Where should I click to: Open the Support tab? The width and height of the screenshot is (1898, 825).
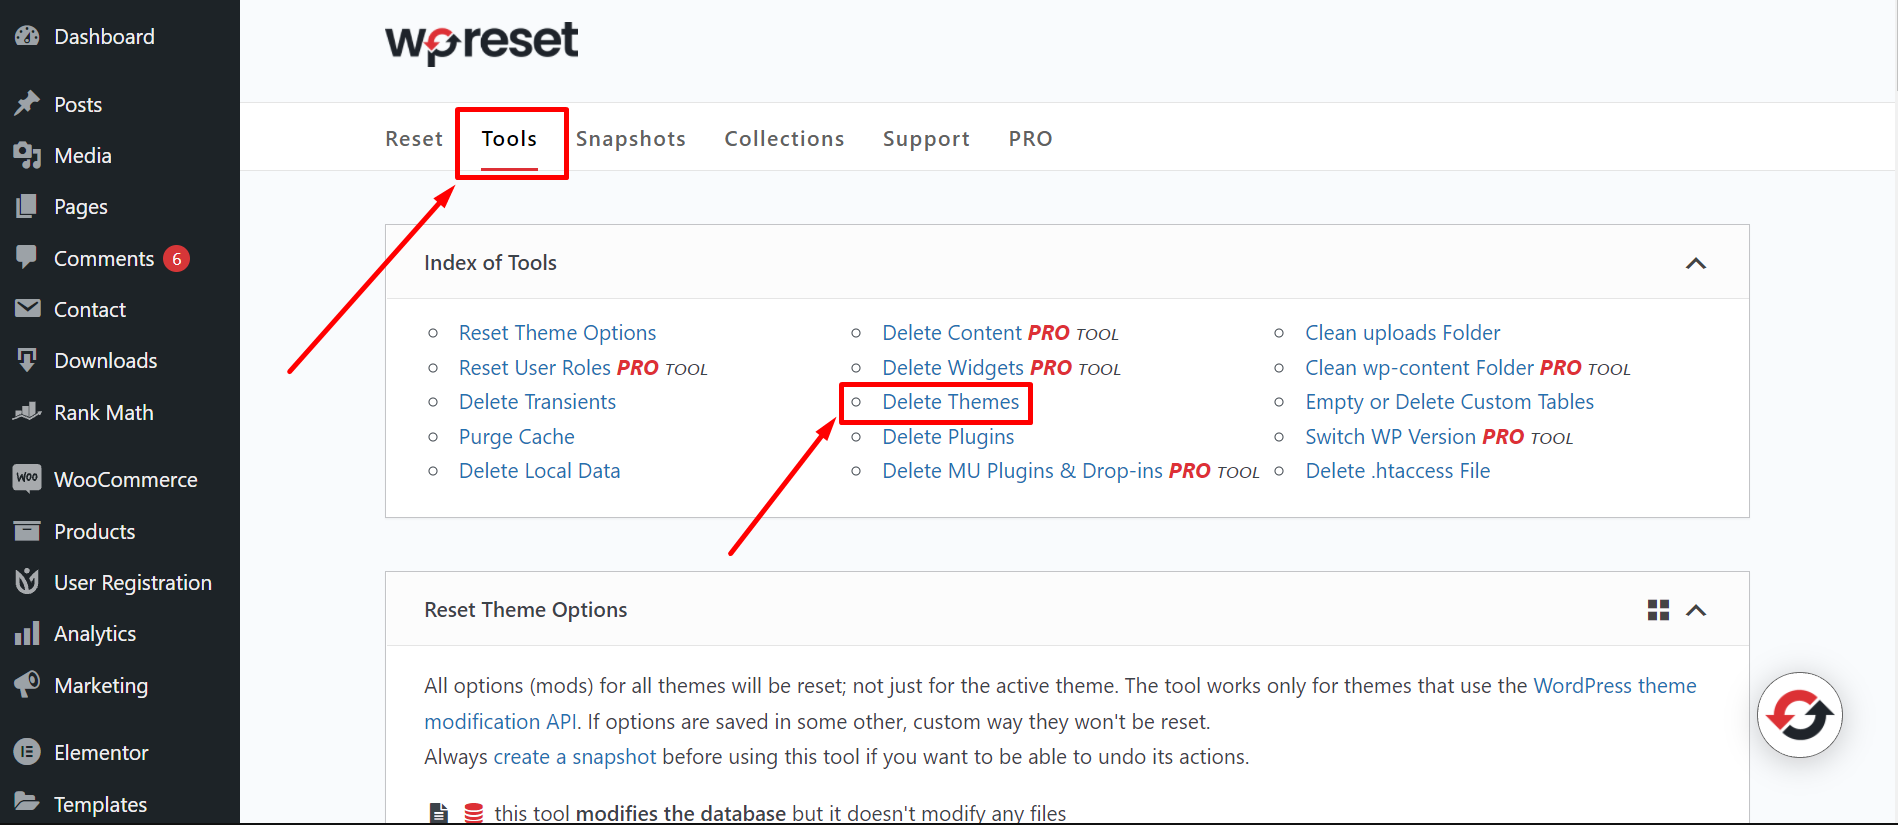pos(926,139)
